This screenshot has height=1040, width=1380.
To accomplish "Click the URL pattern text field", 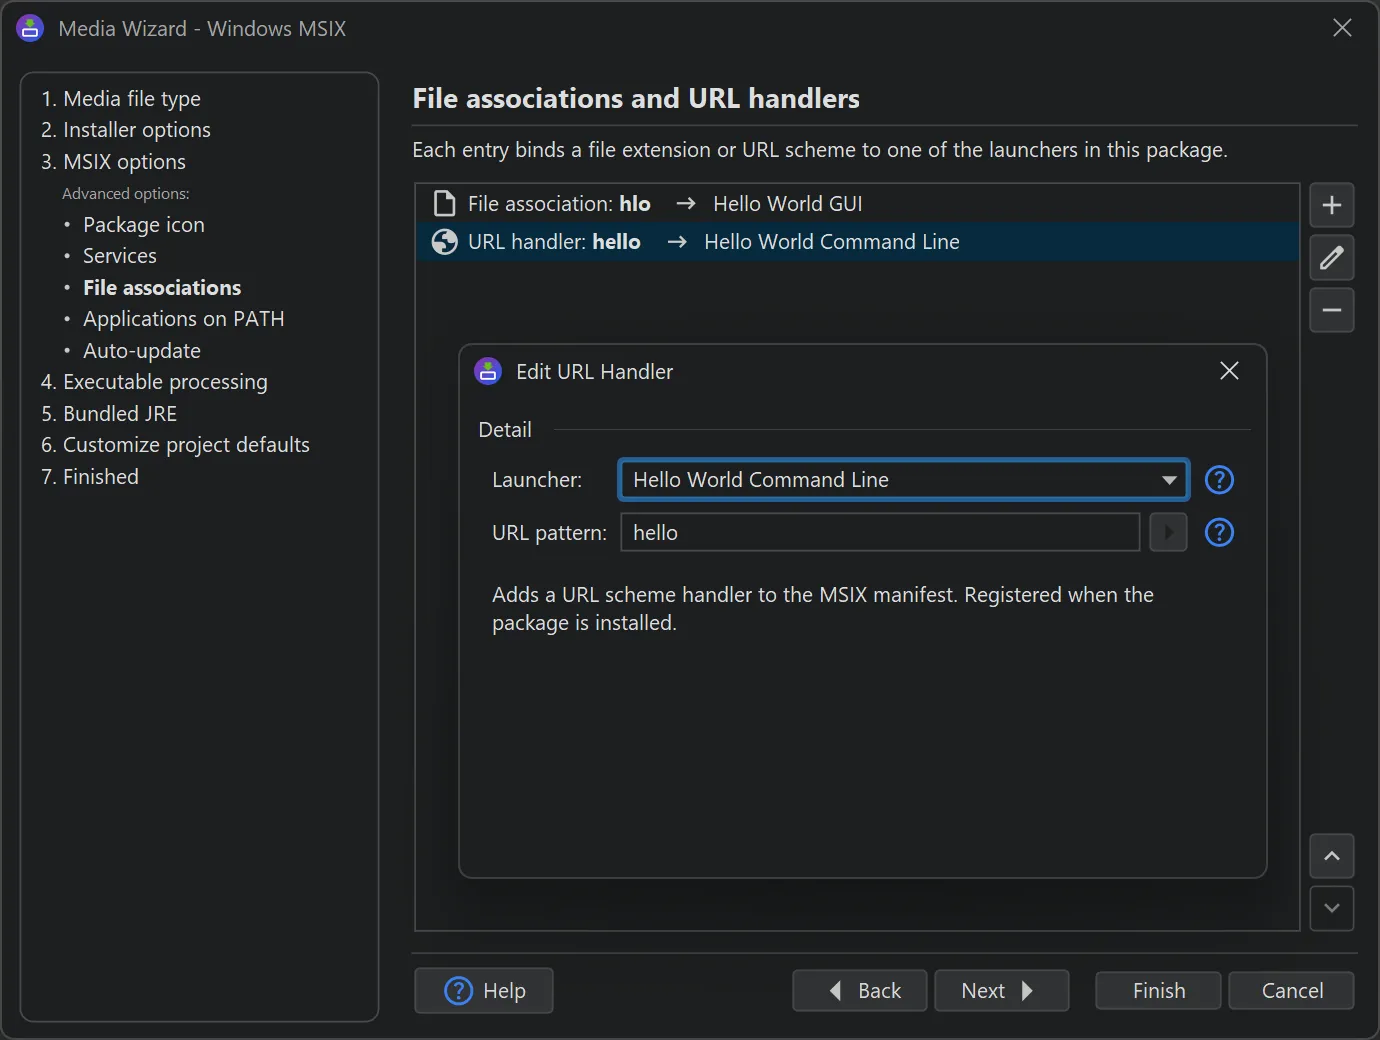I will [880, 532].
